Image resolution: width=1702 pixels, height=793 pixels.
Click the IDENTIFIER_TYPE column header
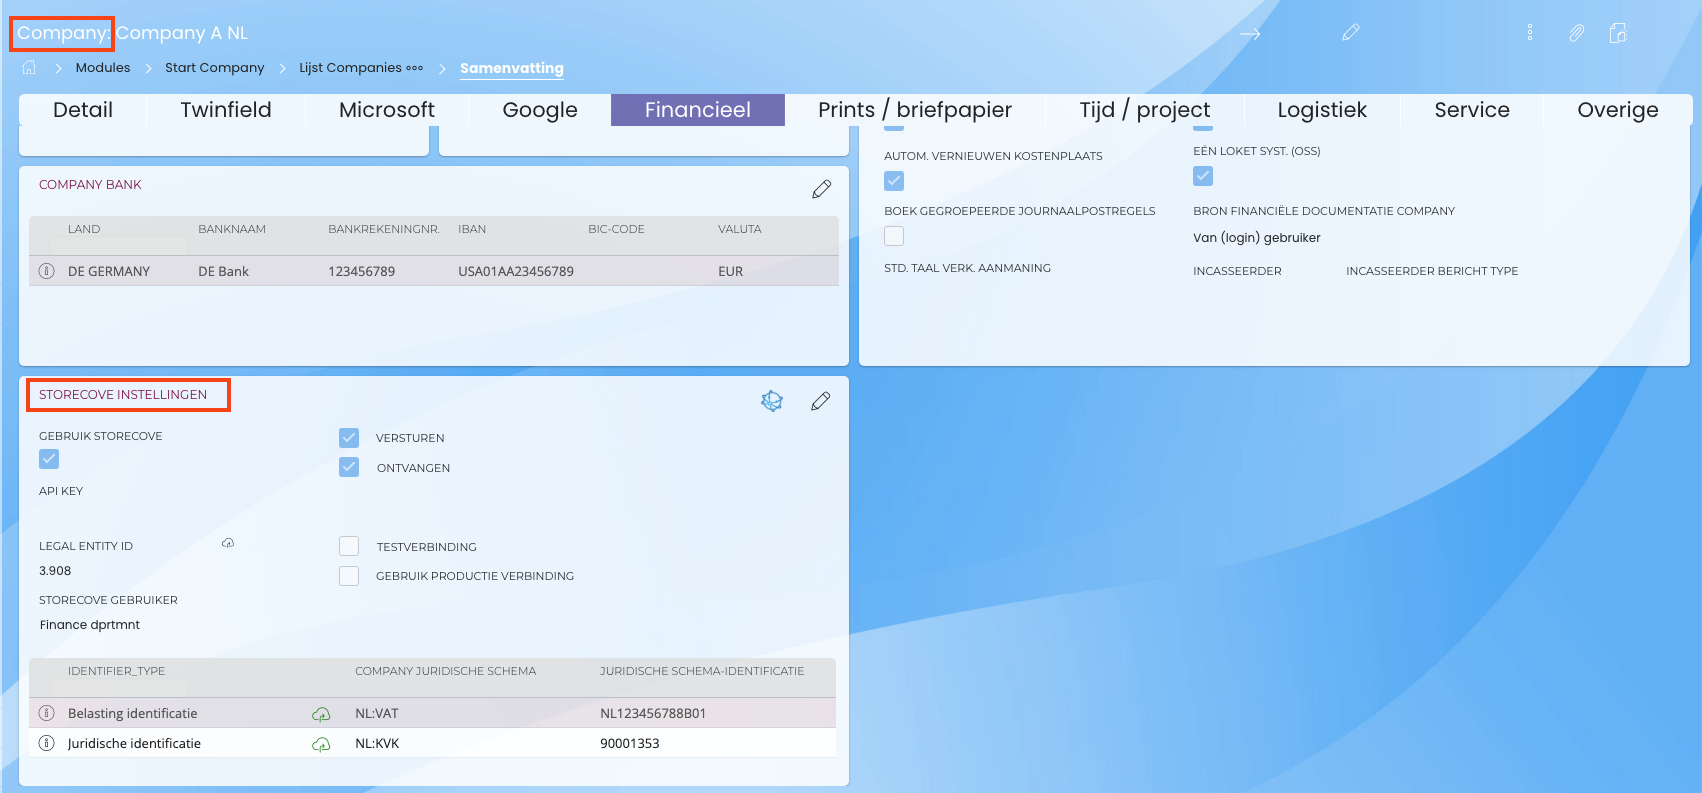pyautogui.click(x=116, y=671)
